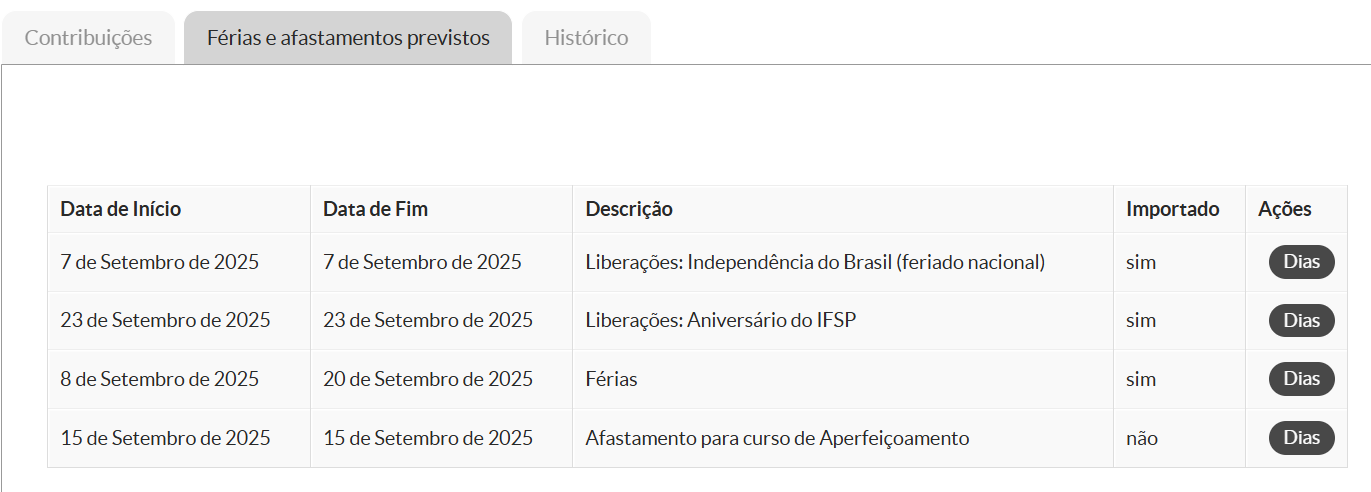Click the Data de Fim column header

pyautogui.click(x=375, y=209)
